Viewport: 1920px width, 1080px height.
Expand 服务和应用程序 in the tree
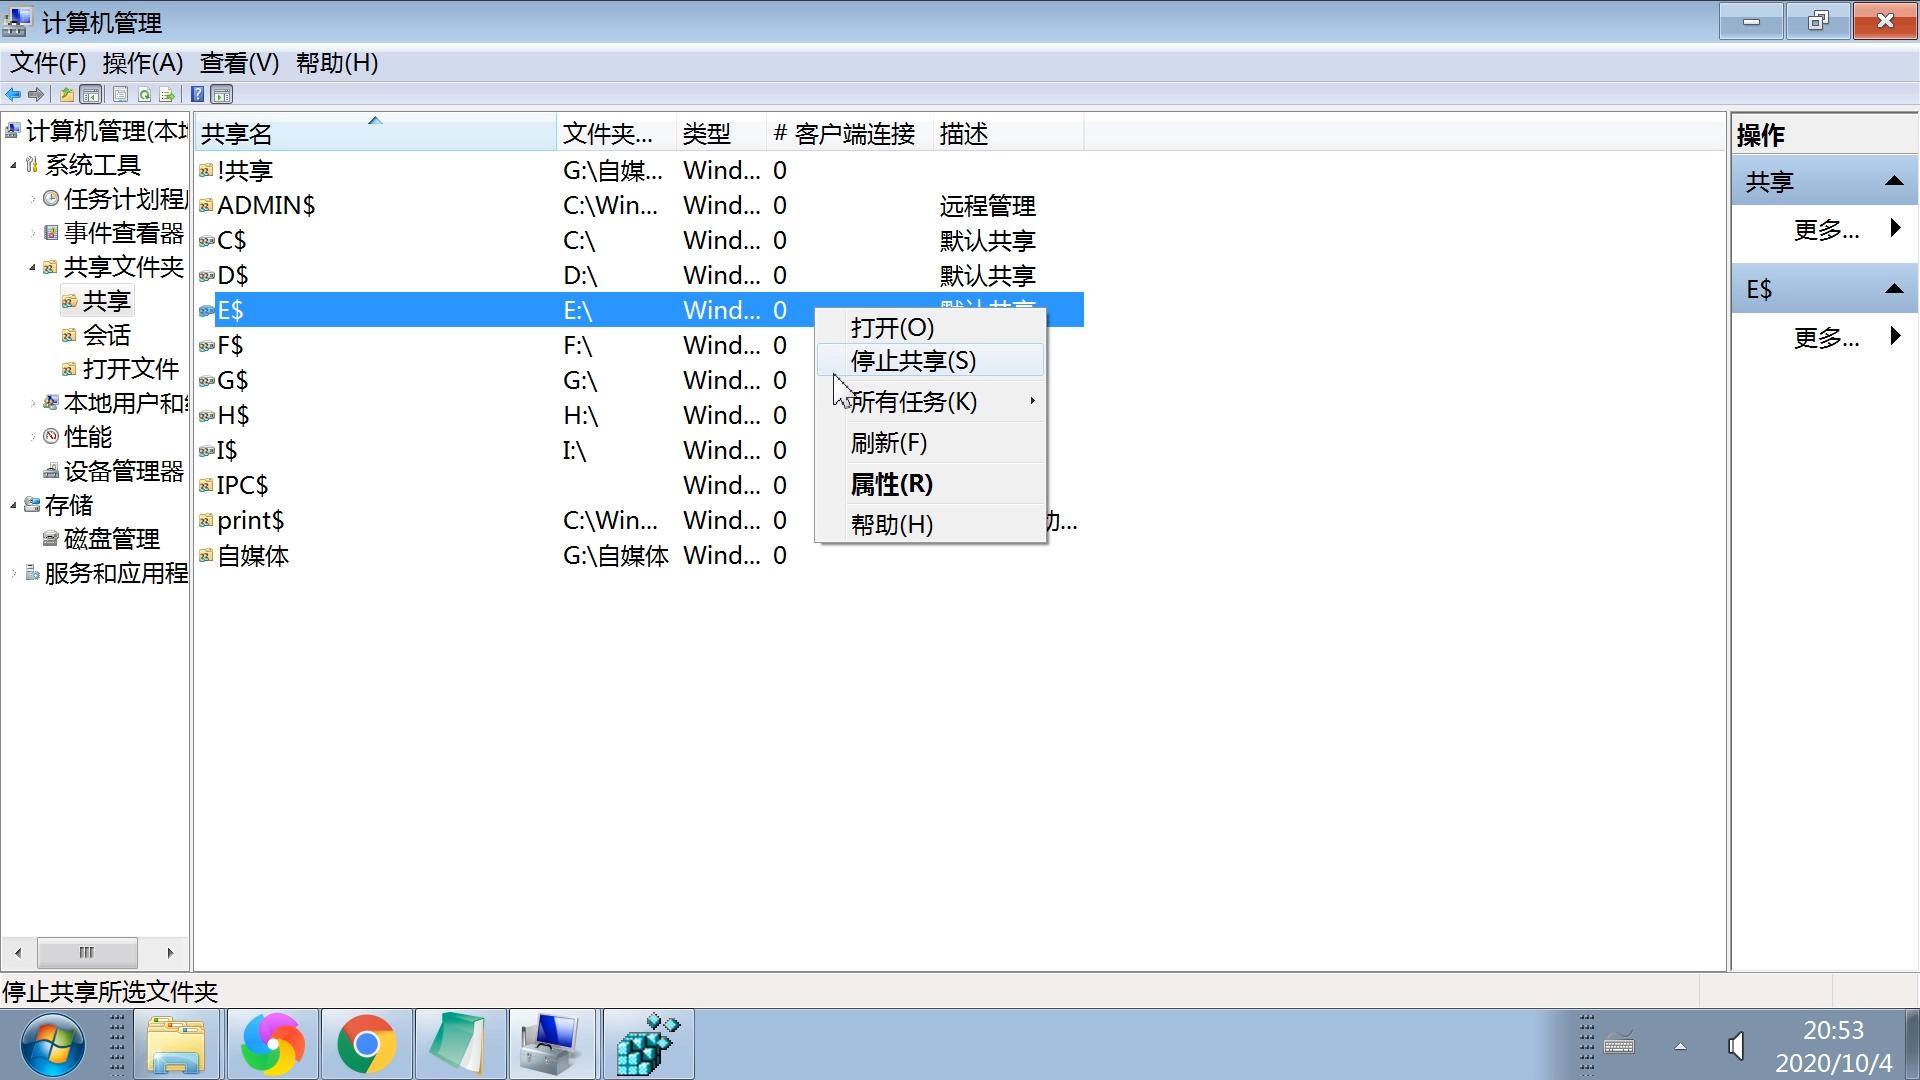(x=13, y=573)
